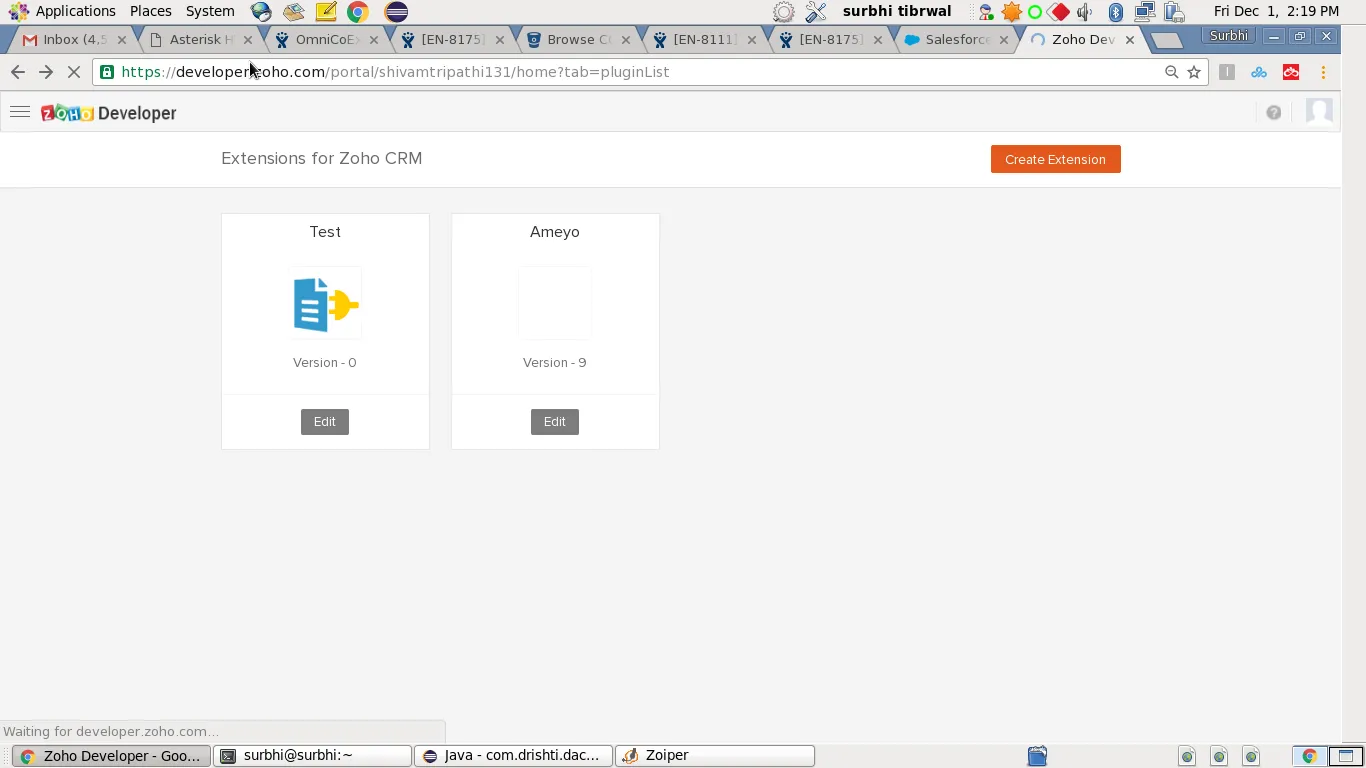Click the zoom magnifier icon in address bar

point(1171,72)
